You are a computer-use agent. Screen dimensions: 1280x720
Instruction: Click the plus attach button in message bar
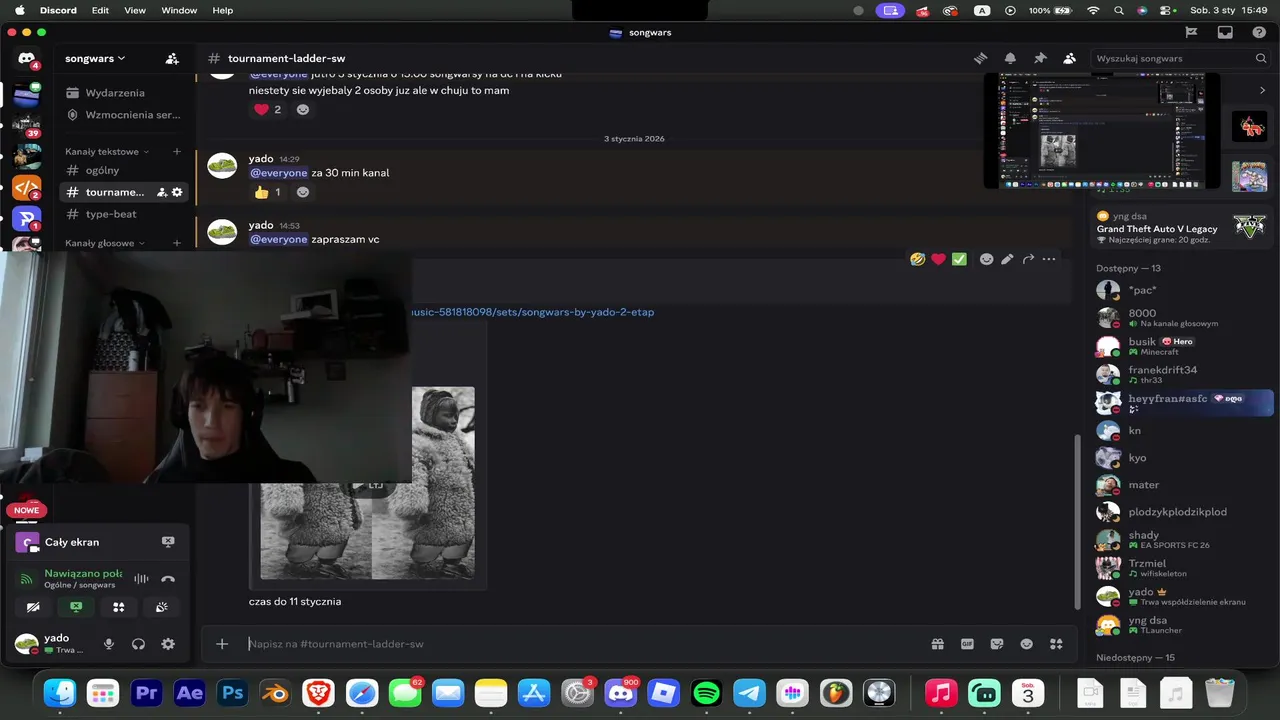(x=222, y=644)
